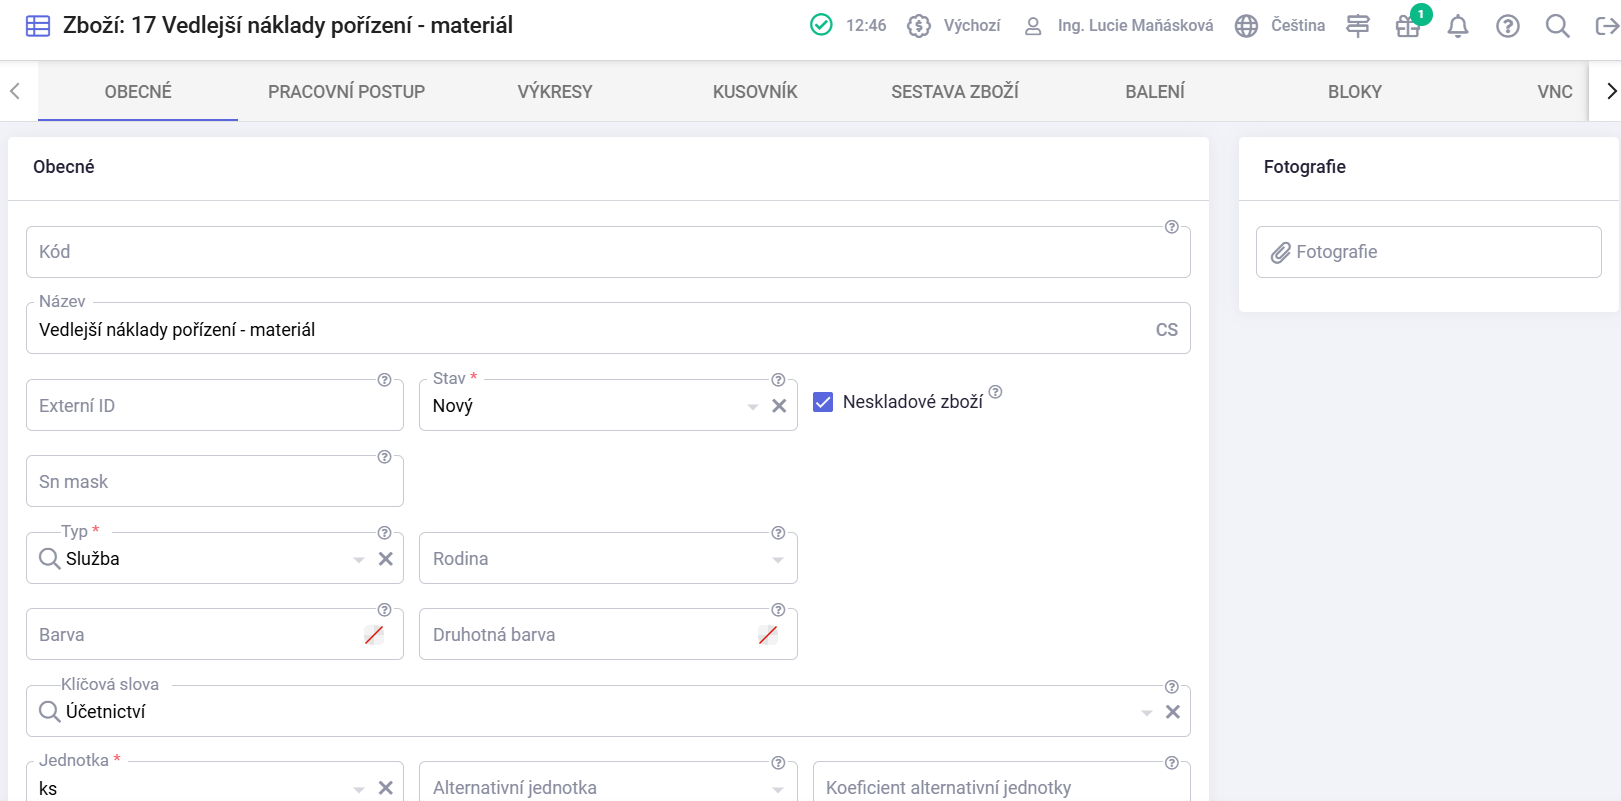Image resolution: width=1621 pixels, height=801 pixels.
Task: Open the help question mark icon in the header
Action: pos(1508,26)
